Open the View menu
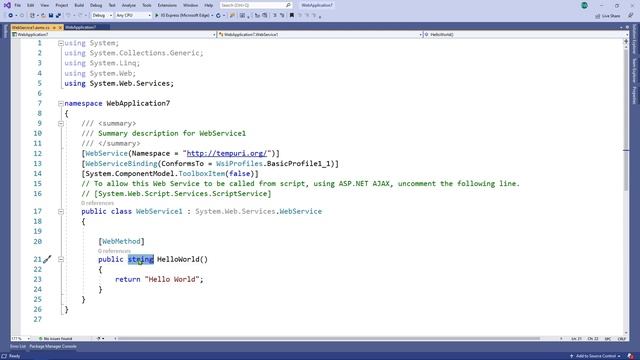Screen dimensions: 640x360 (44, 5)
